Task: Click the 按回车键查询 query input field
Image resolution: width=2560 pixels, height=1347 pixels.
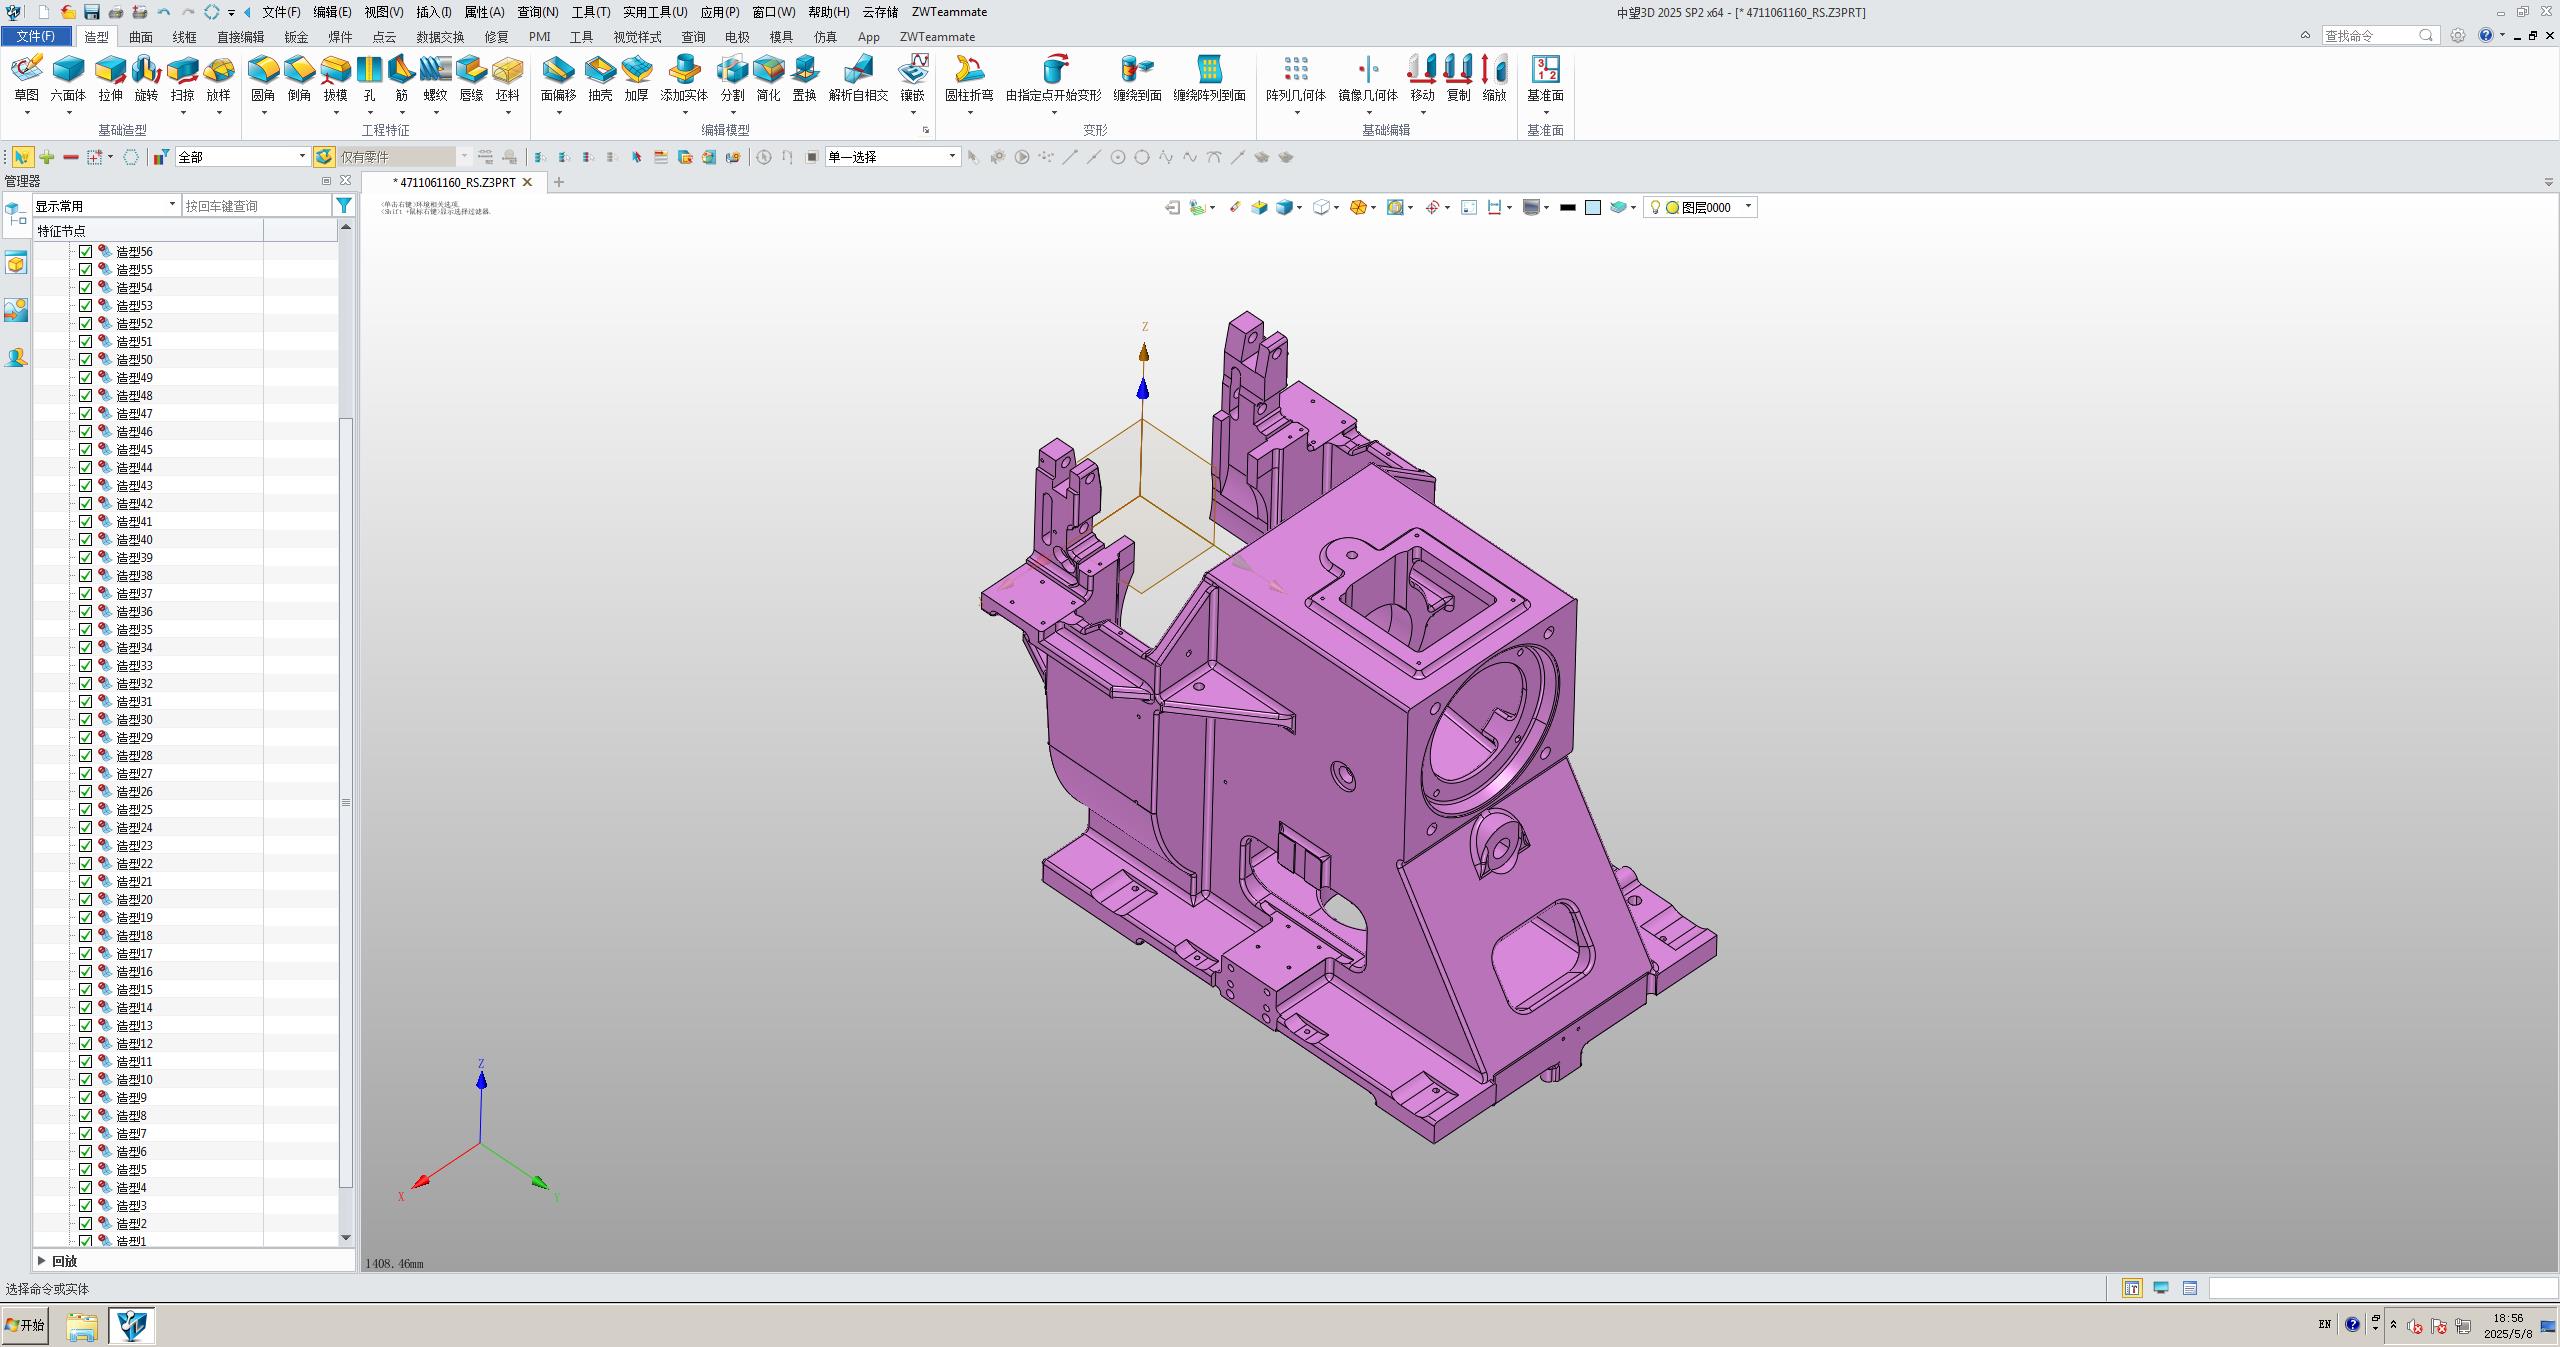Action: coord(257,205)
